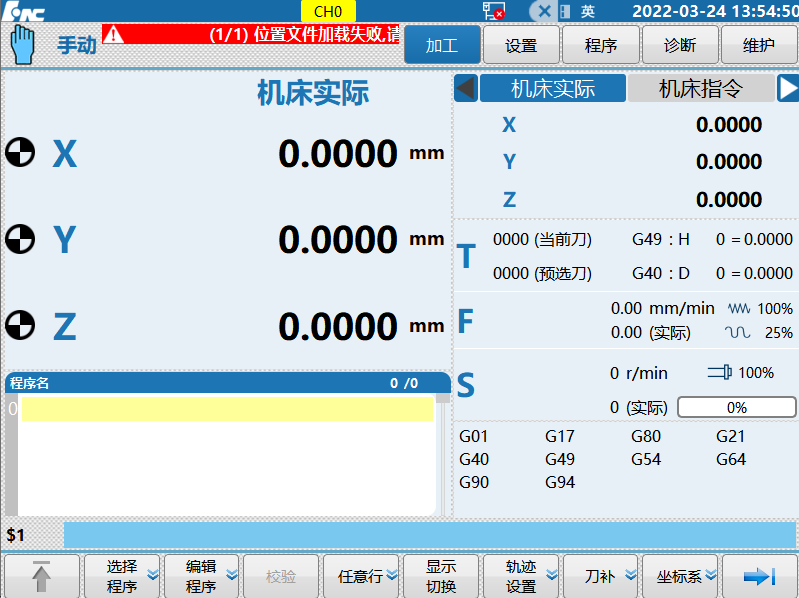Screen dimensions: 799x598
Task: Show previous coordinate view with left arrow
Action: [465, 89]
